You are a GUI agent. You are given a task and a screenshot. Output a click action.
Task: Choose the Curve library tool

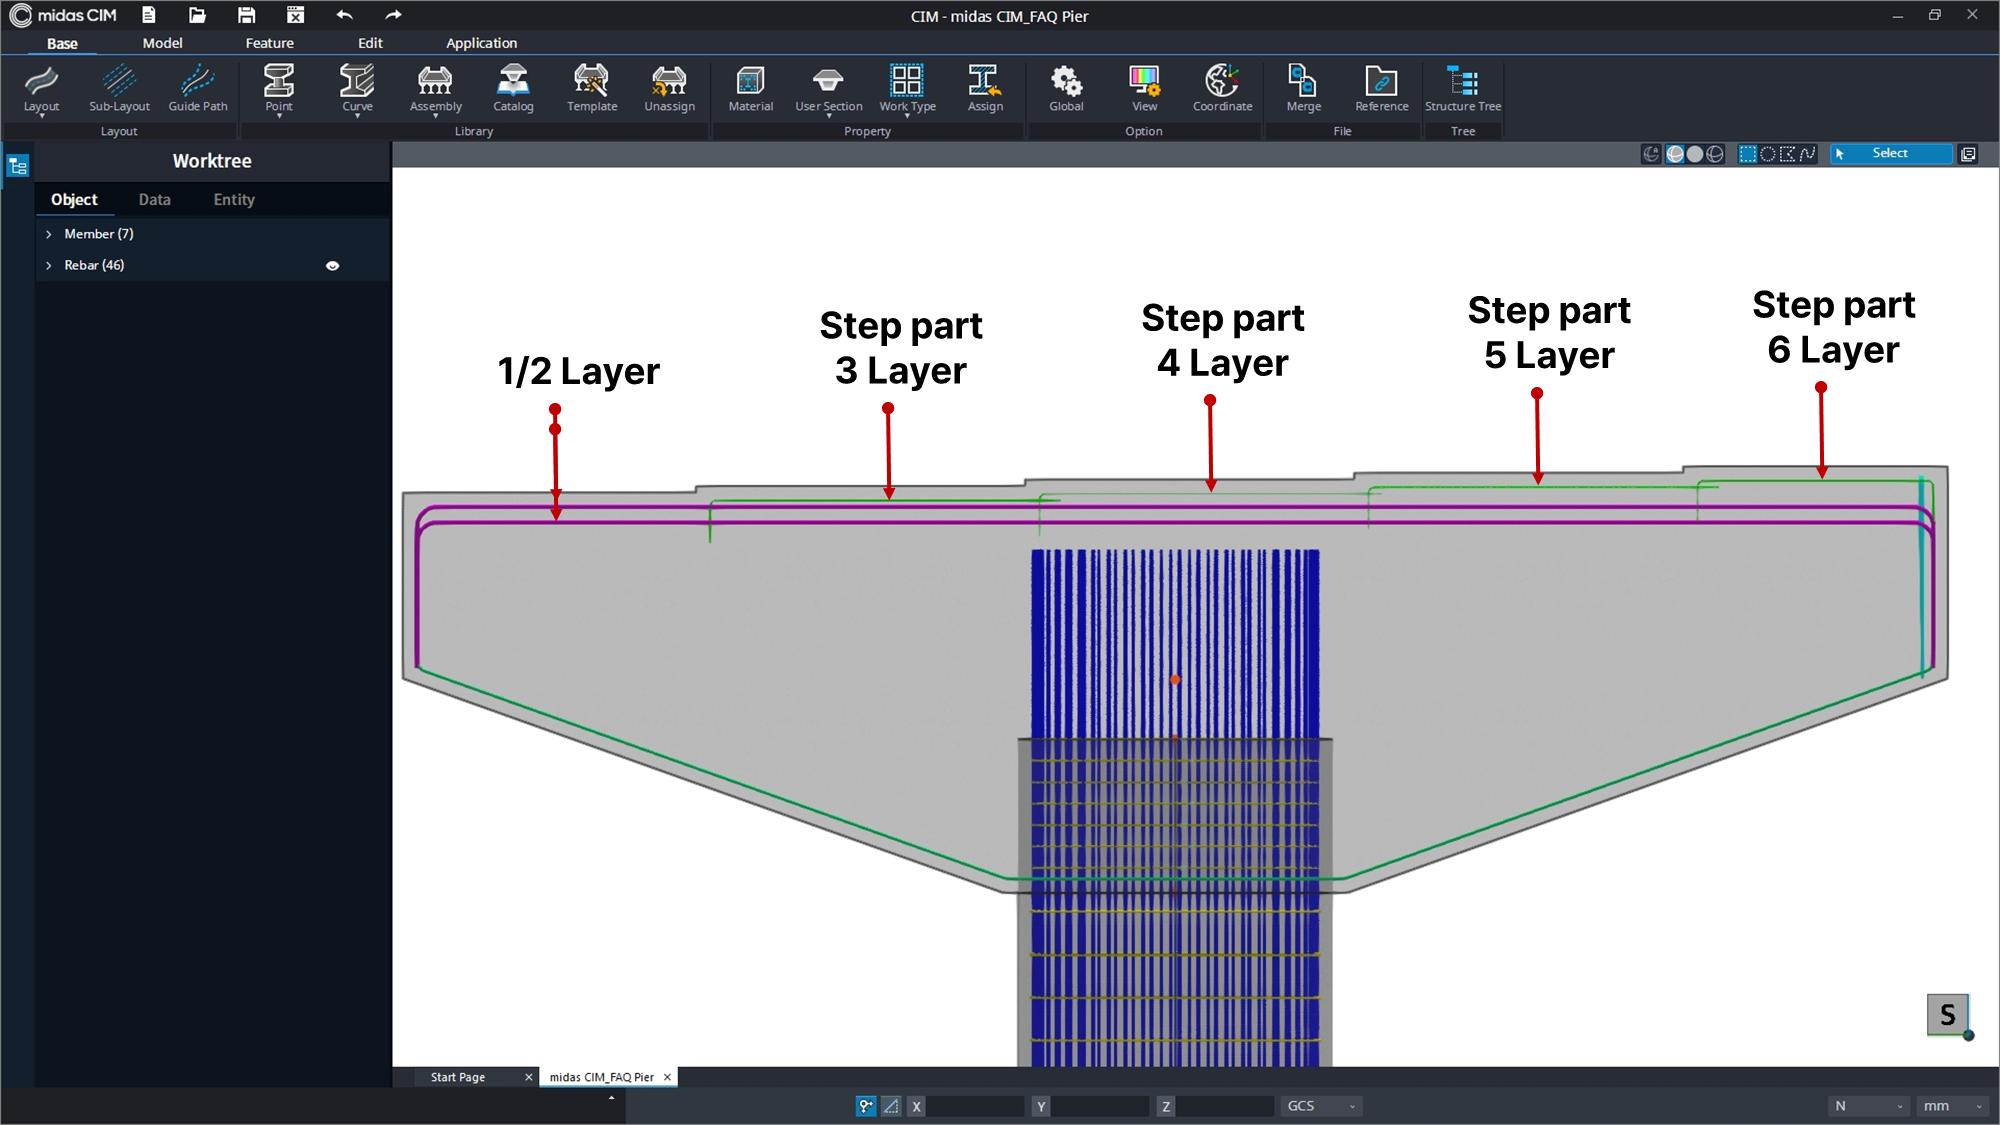357,88
